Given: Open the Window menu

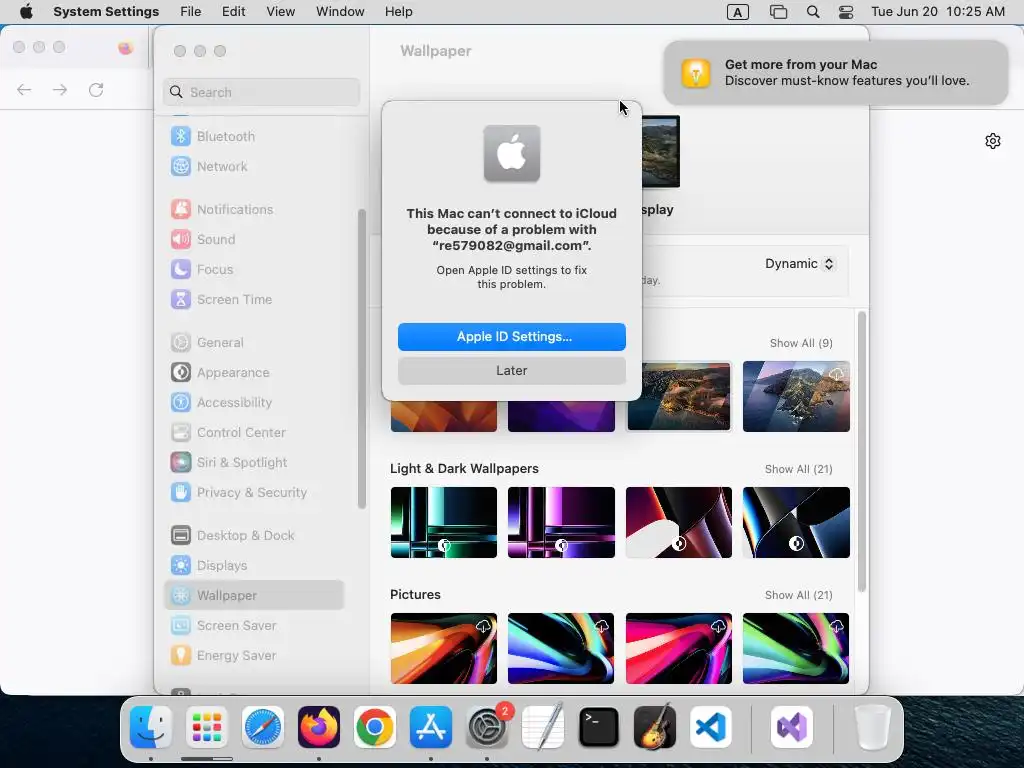Looking at the screenshot, I should pyautogui.click(x=340, y=12).
